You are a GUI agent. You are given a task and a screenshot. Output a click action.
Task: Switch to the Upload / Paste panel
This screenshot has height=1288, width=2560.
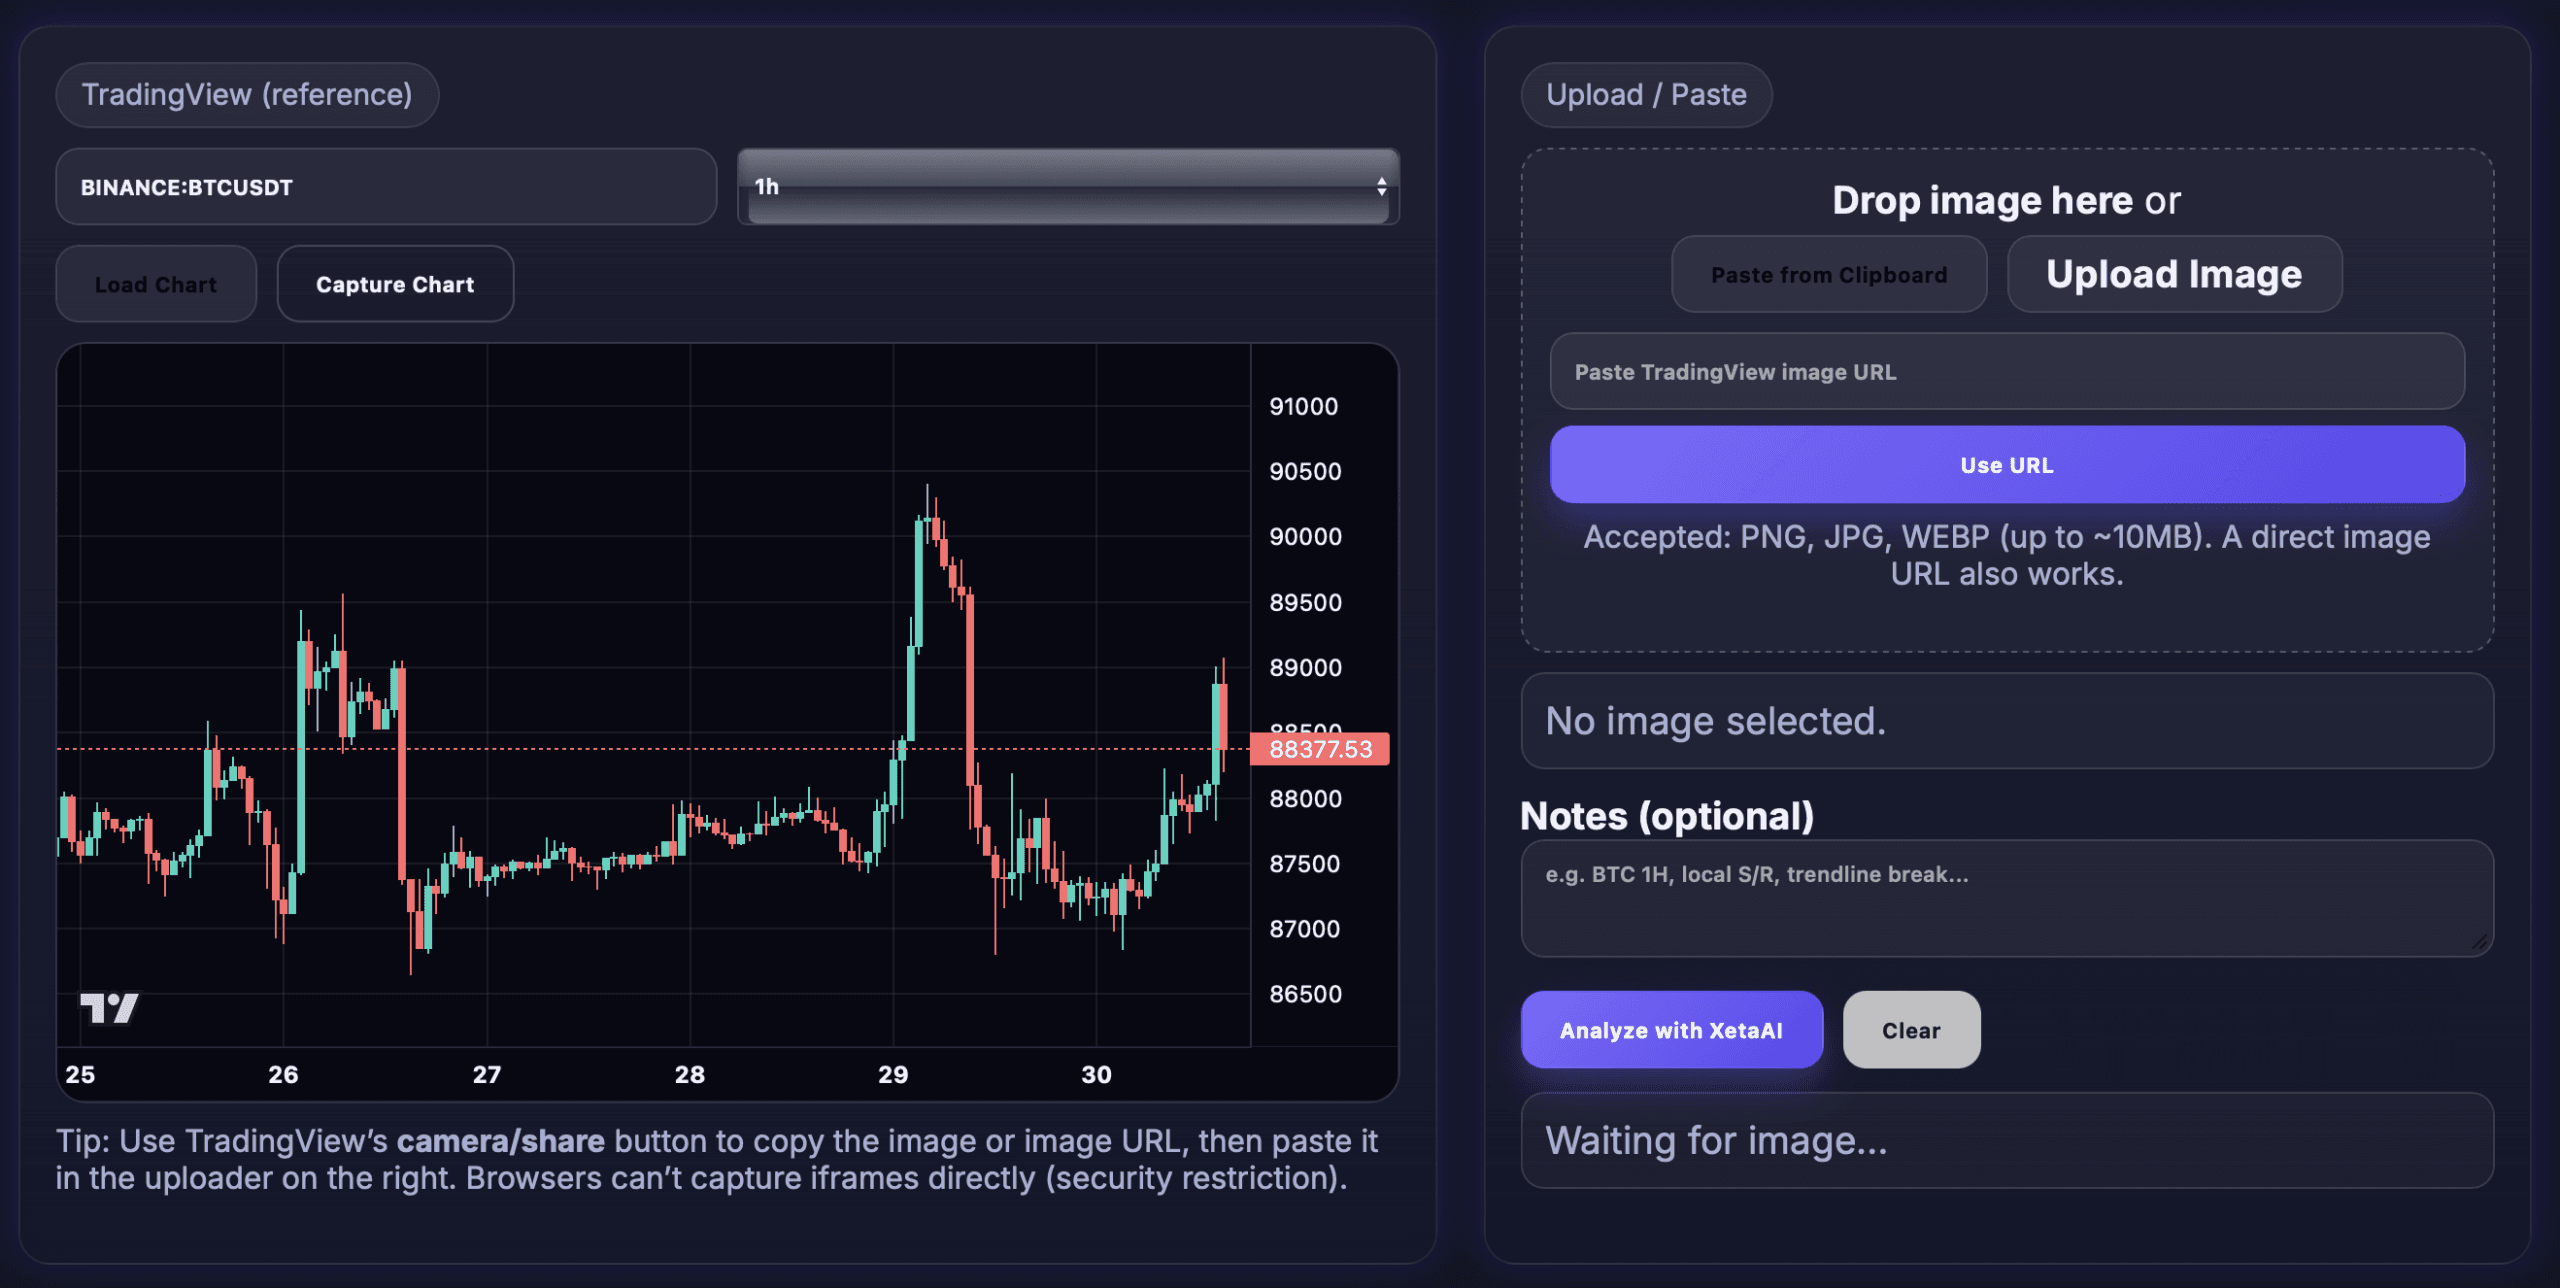click(1646, 94)
